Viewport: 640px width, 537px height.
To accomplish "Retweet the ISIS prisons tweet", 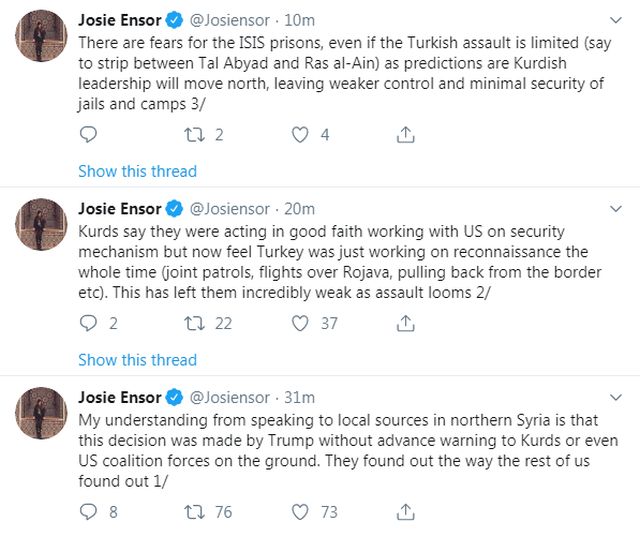I will (194, 134).
